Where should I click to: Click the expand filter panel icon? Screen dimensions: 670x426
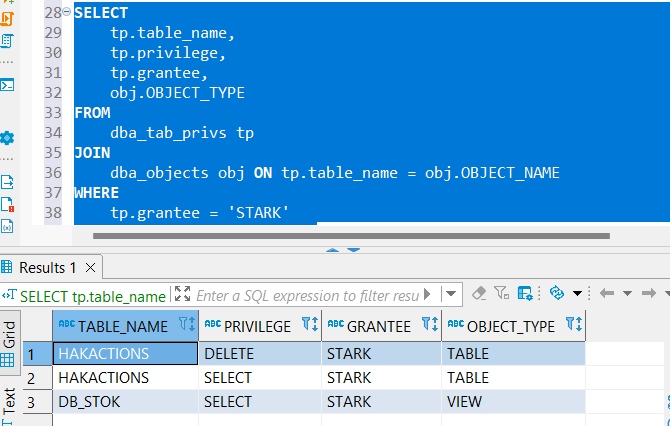(x=182, y=294)
